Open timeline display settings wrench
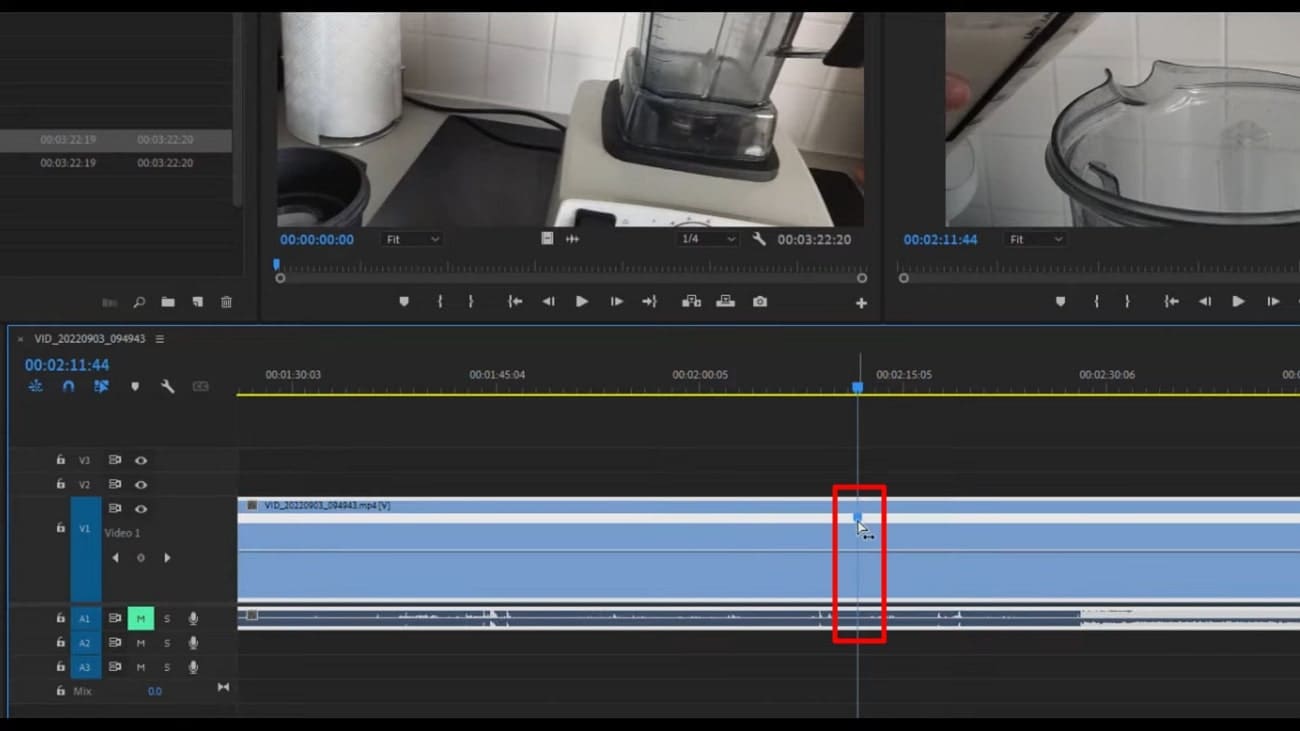The image size is (1300, 731). tap(168, 386)
